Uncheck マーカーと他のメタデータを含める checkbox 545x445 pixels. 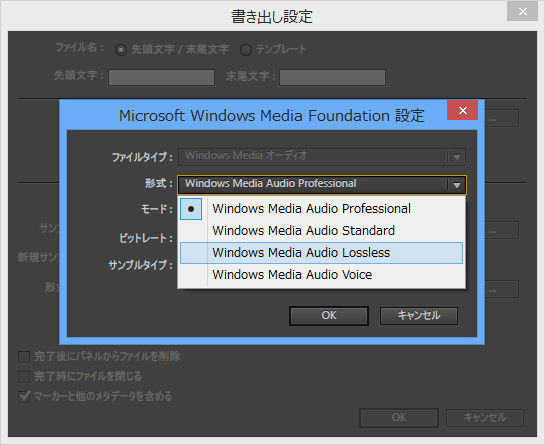point(24,397)
